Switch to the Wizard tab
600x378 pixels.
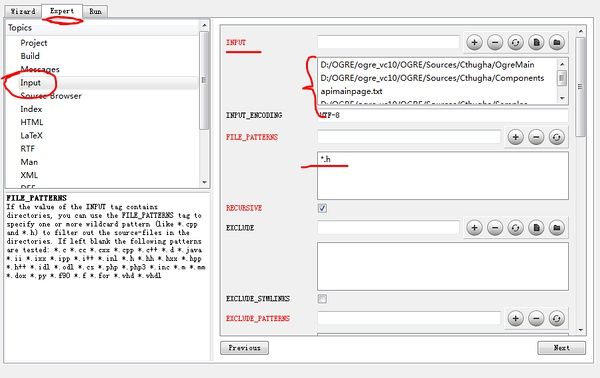click(x=23, y=11)
